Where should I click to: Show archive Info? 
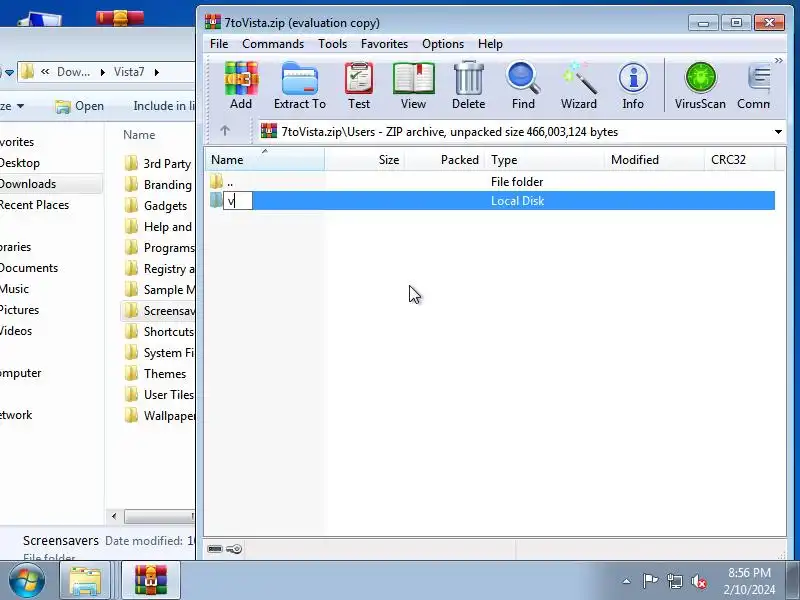coord(633,86)
